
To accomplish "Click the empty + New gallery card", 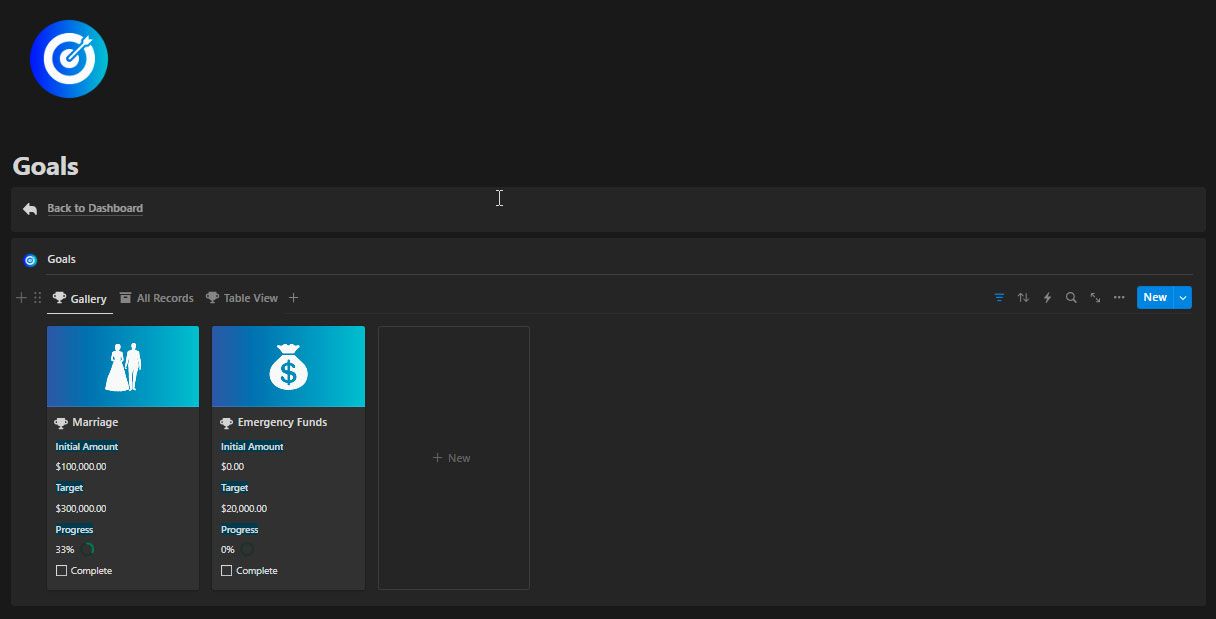I will click(x=454, y=458).
